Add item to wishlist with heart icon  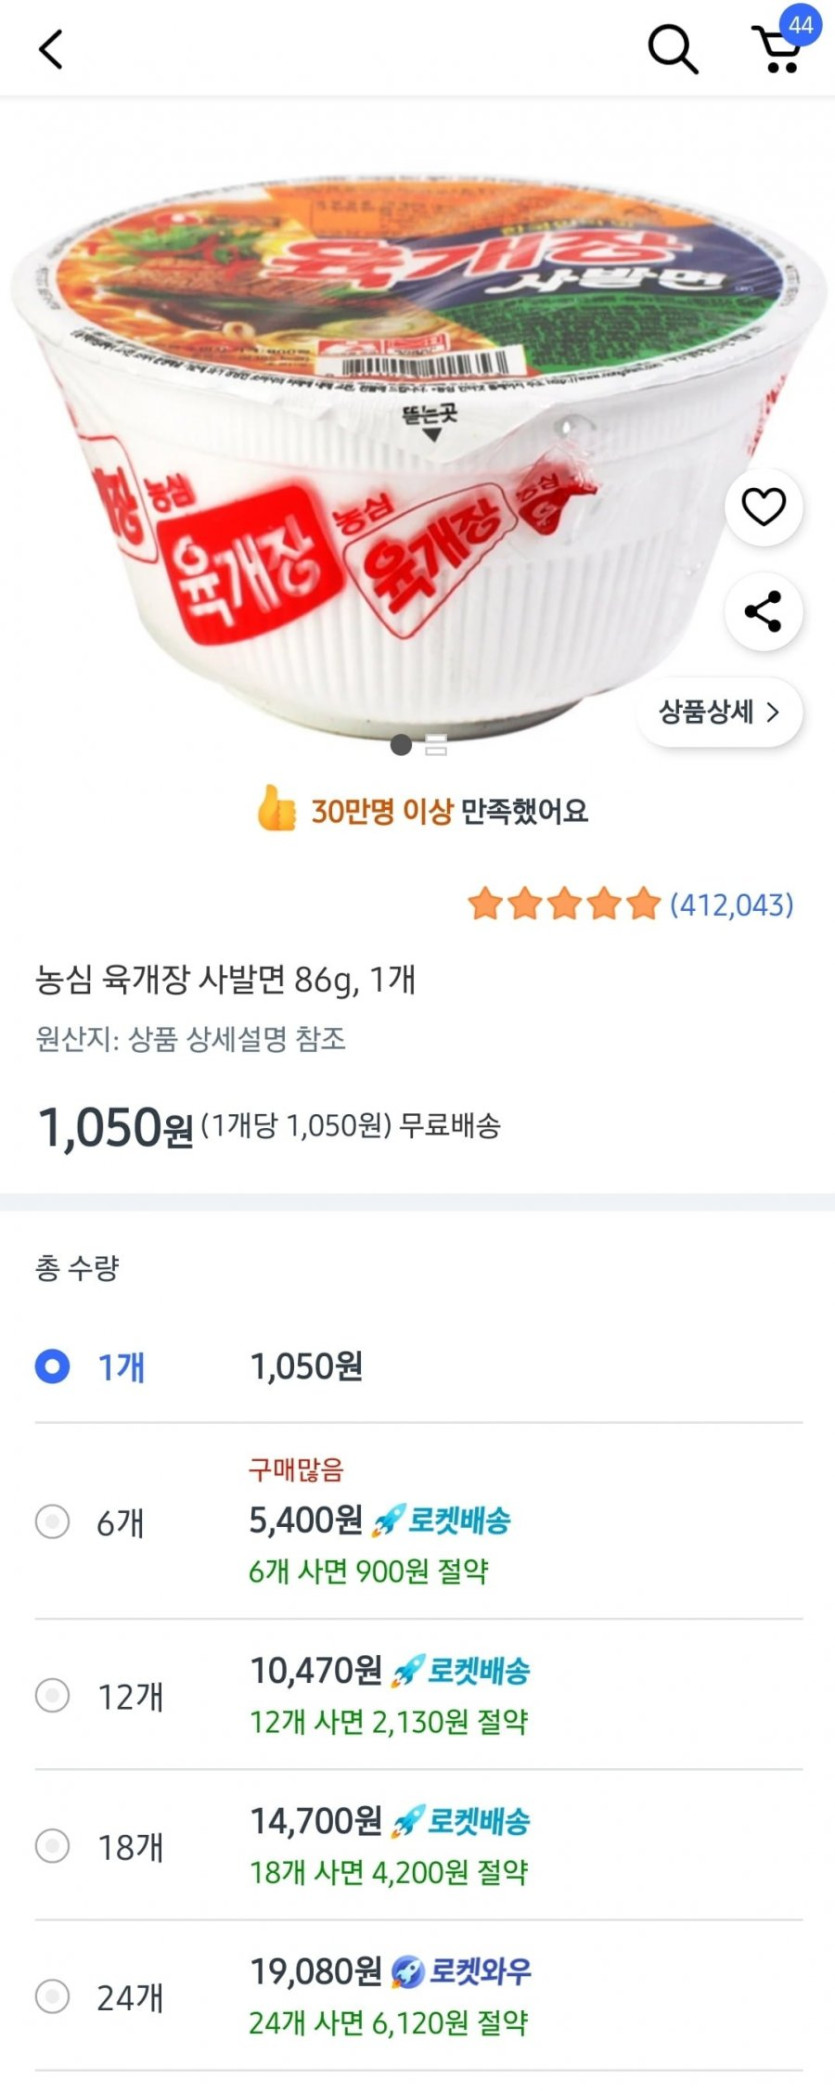pyautogui.click(x=763, y=507)
